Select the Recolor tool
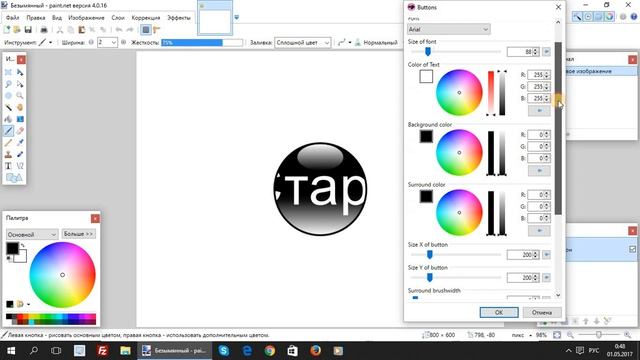 [x=20, y=154]
